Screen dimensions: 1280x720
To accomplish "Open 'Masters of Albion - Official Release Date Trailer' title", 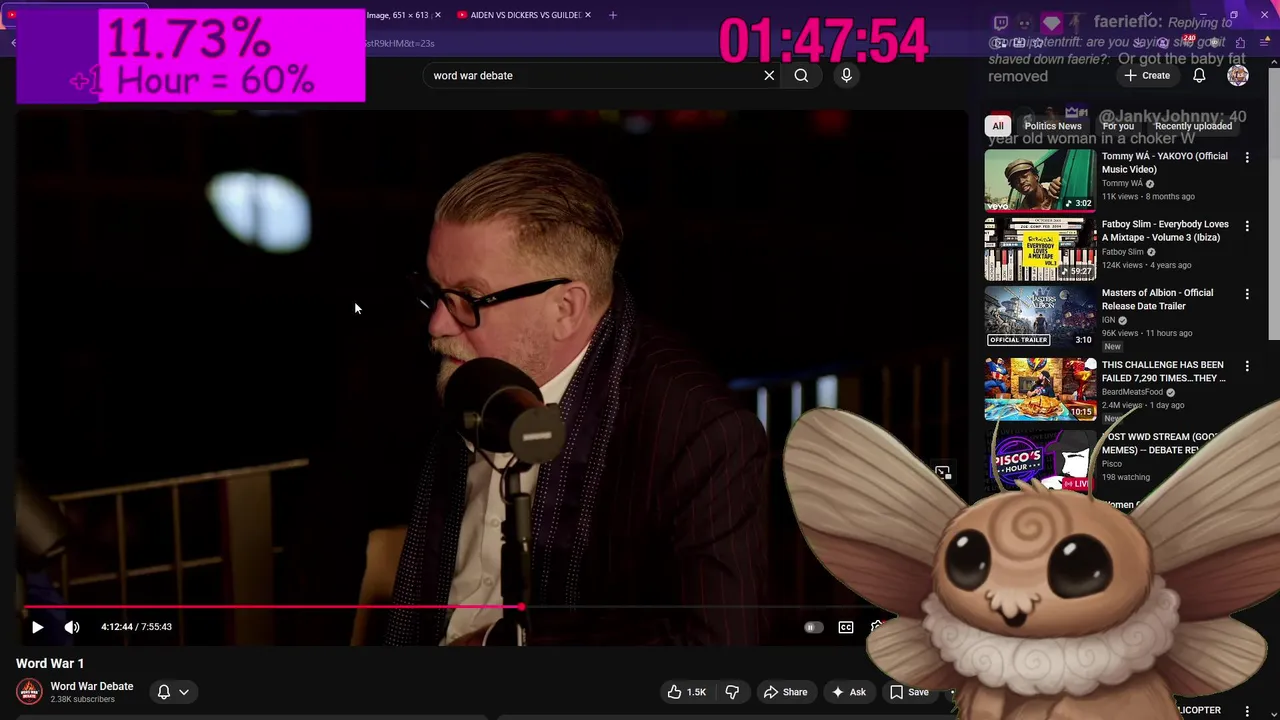I will pyautogui.click(x=1157, y=299).
